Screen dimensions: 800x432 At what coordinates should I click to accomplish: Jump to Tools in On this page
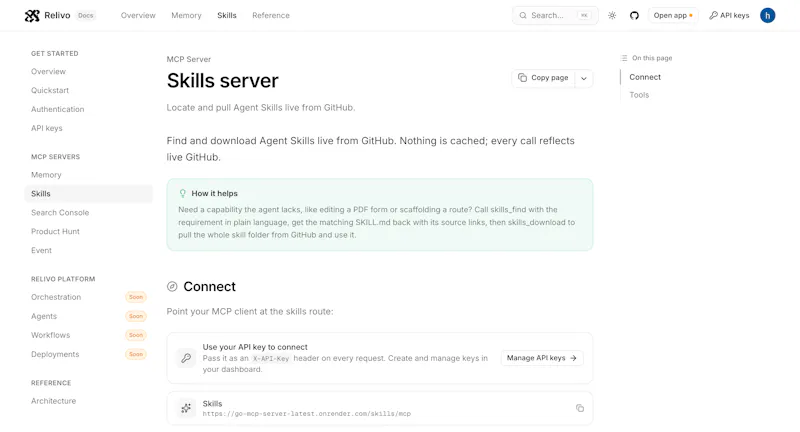[x=639, y=95]
